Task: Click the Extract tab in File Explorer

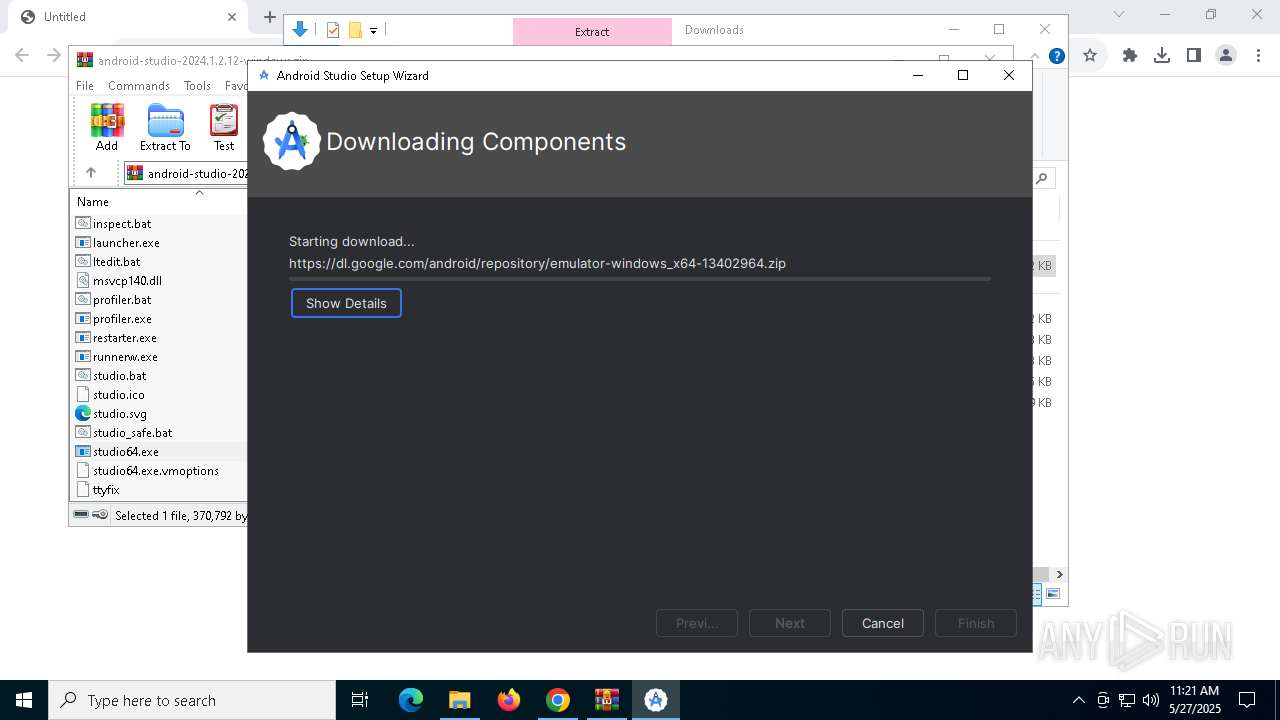Action: coord(592,32)
